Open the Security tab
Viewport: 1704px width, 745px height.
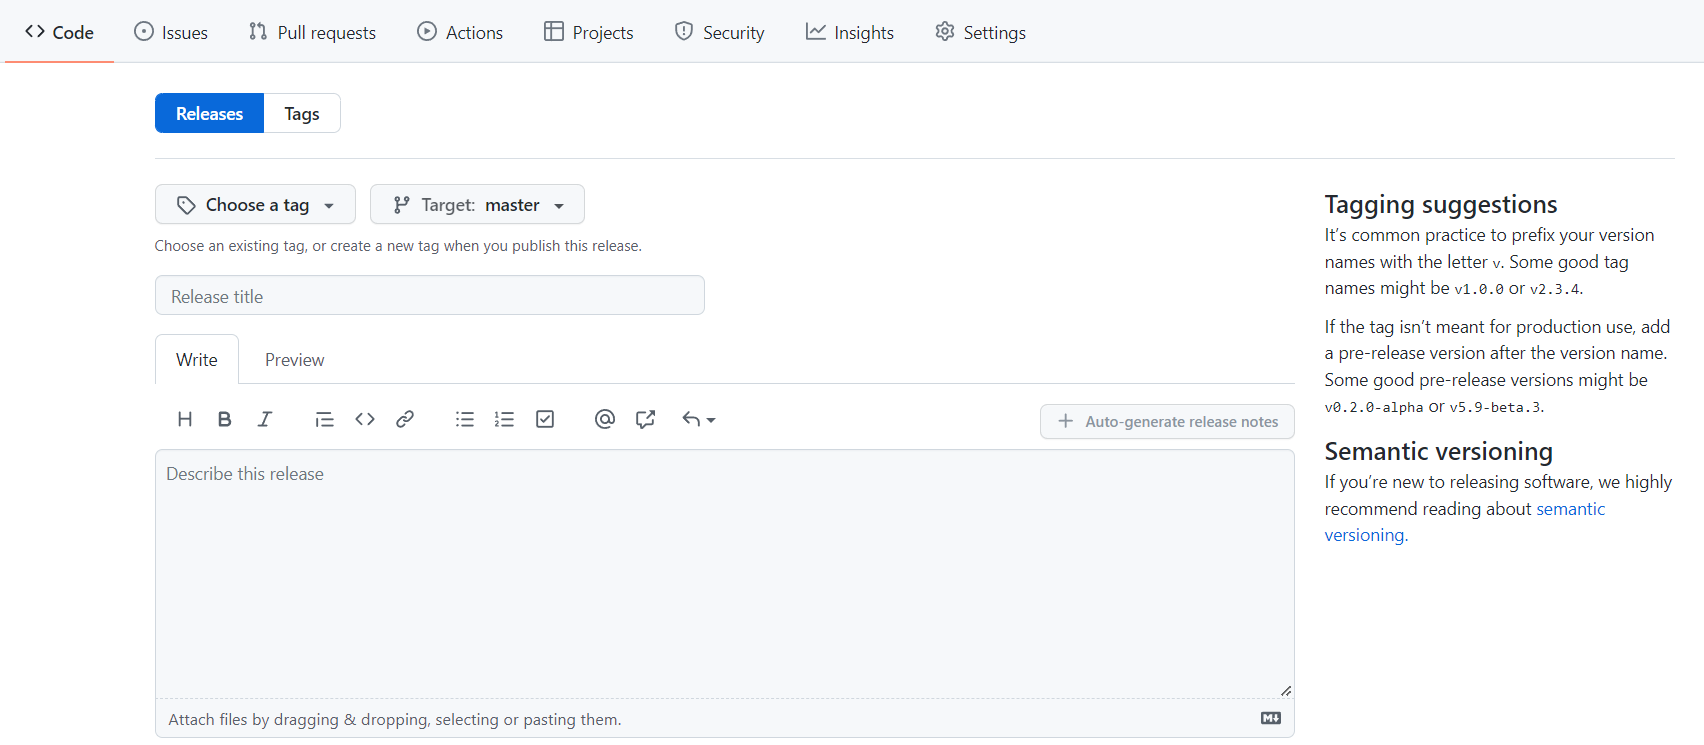(719, 32)
